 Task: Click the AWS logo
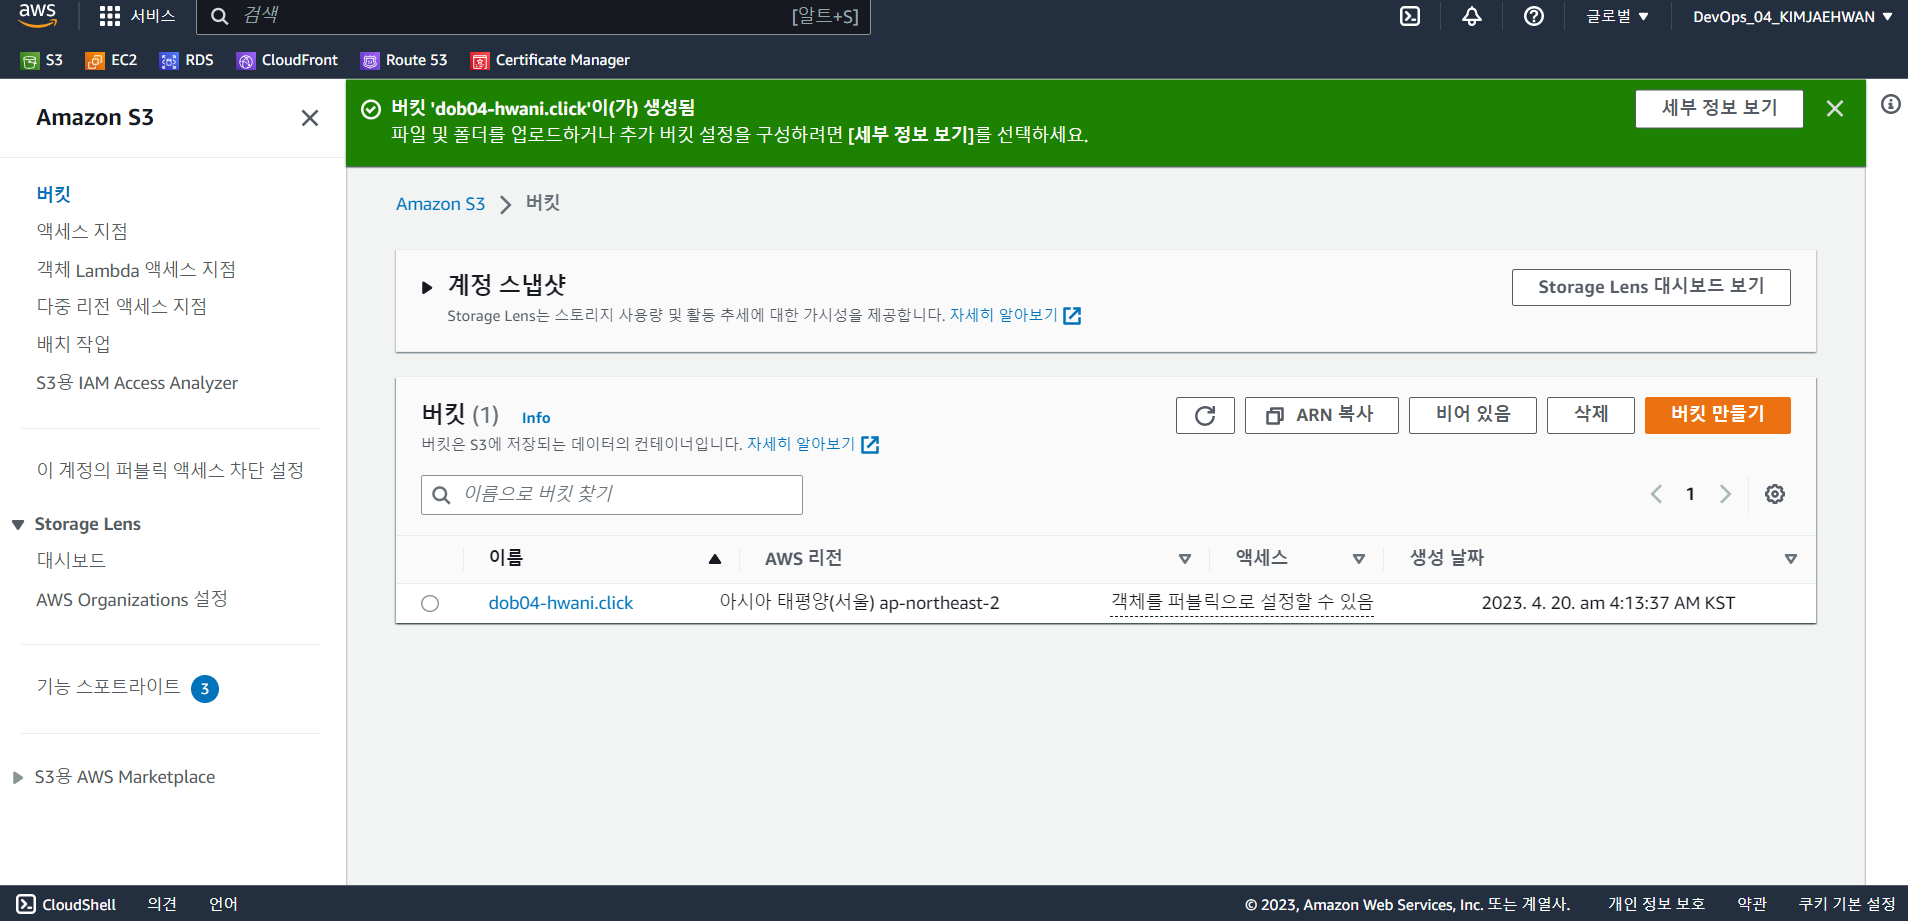click(x=37, y=15)
